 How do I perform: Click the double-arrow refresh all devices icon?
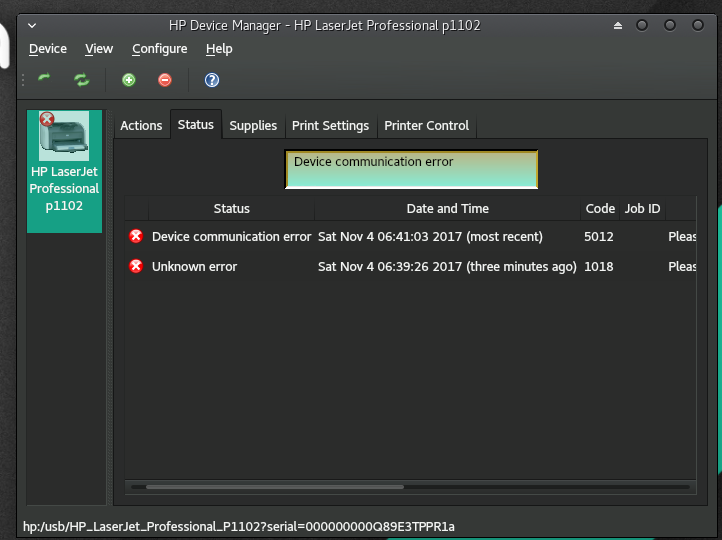click(81, 80)
